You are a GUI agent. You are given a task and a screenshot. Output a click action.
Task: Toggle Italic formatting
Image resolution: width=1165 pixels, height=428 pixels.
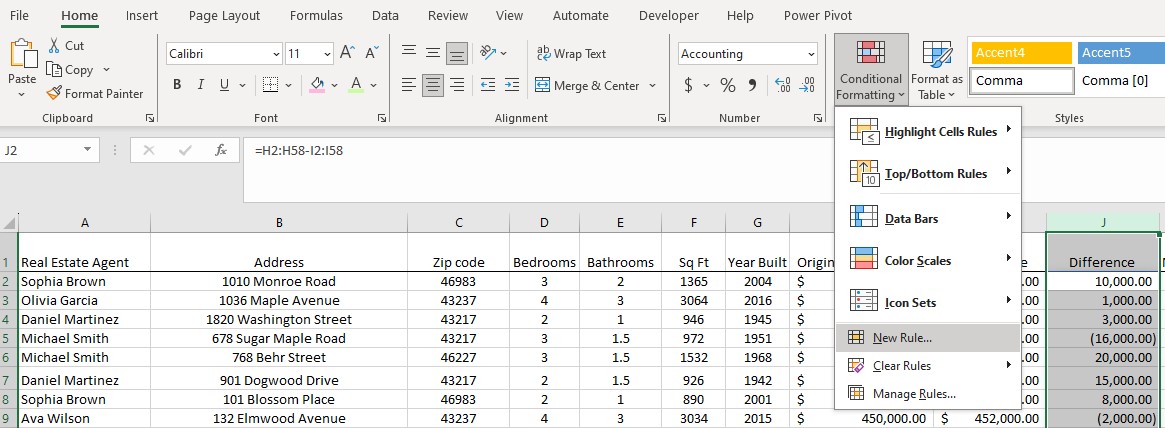pos(201,85)
